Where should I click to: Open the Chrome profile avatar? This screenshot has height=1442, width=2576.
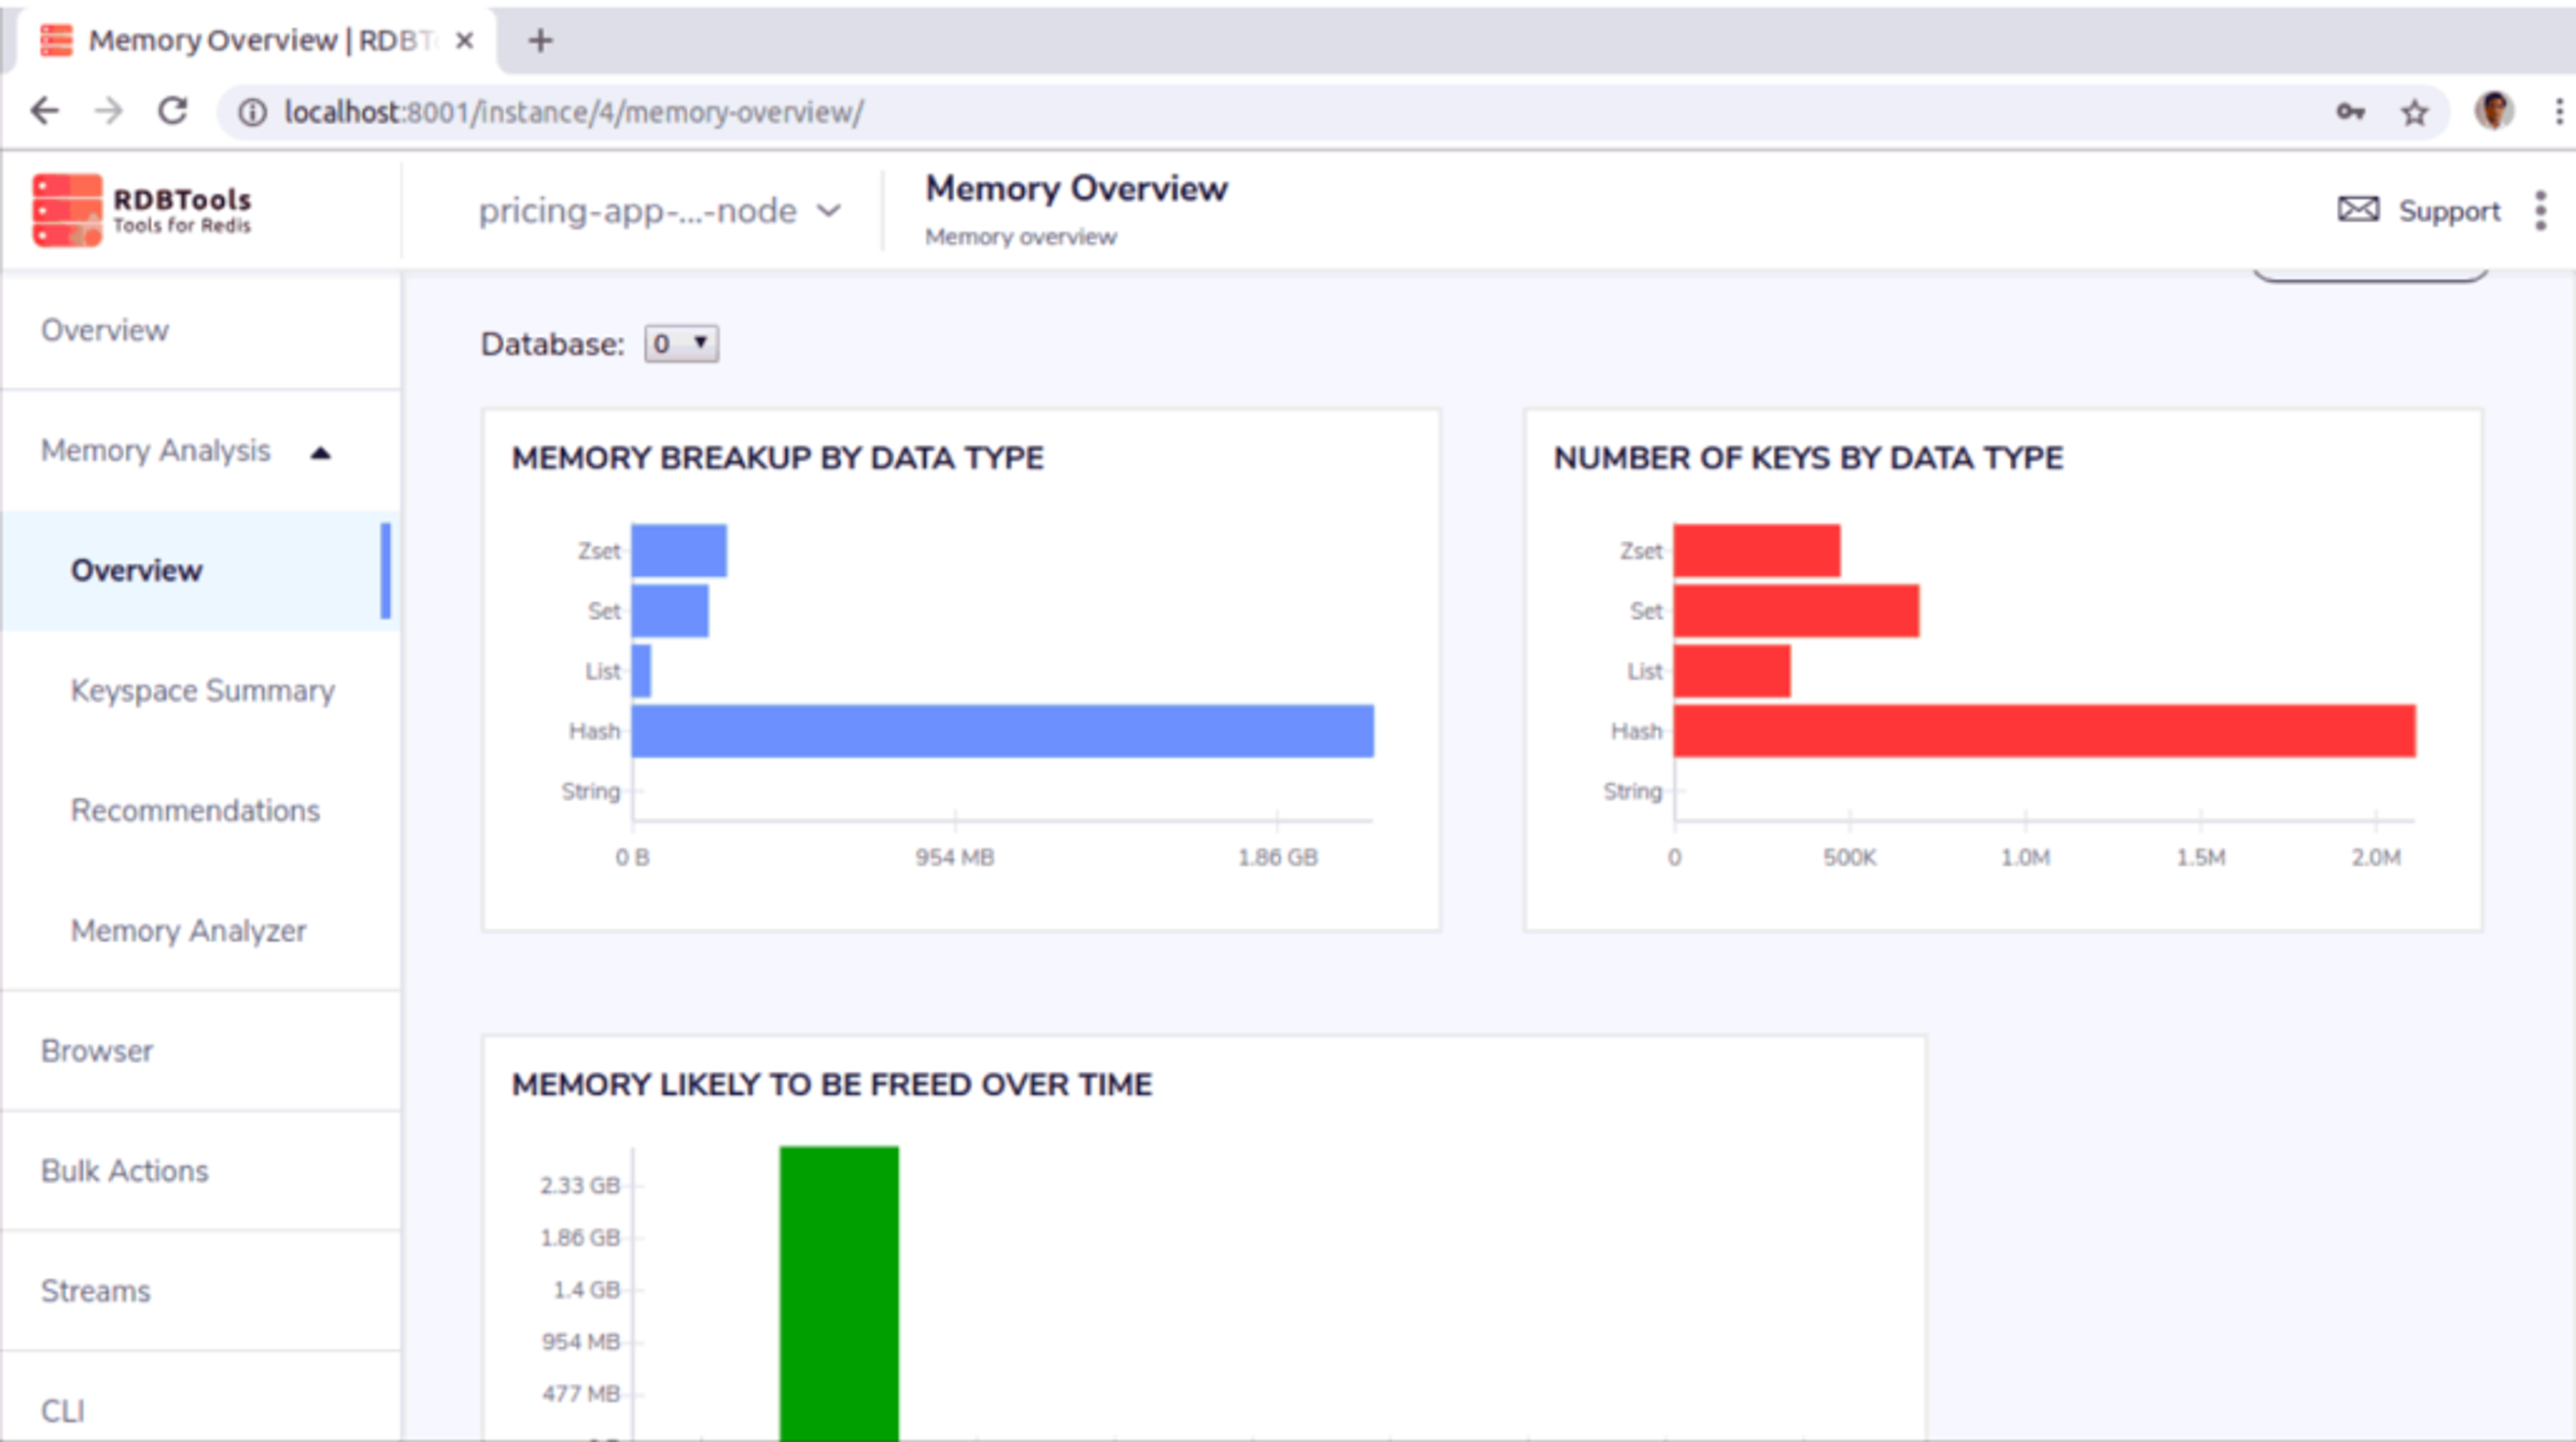(x=2493, y=111)
